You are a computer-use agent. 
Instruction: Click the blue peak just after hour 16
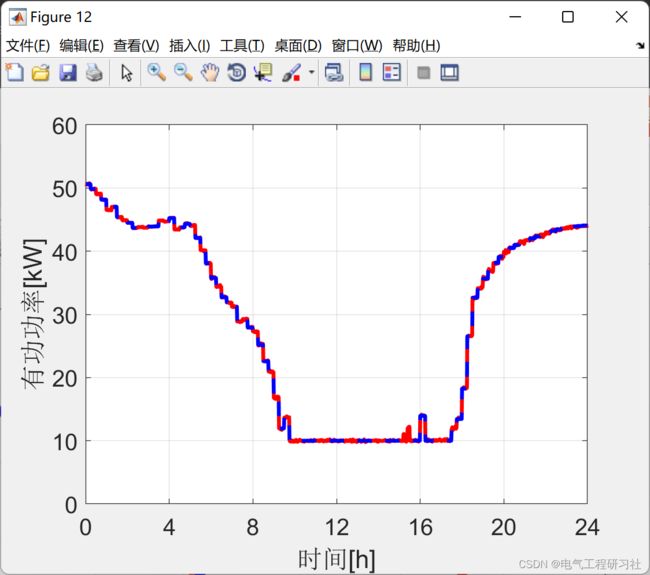click(x=422, y=416)
